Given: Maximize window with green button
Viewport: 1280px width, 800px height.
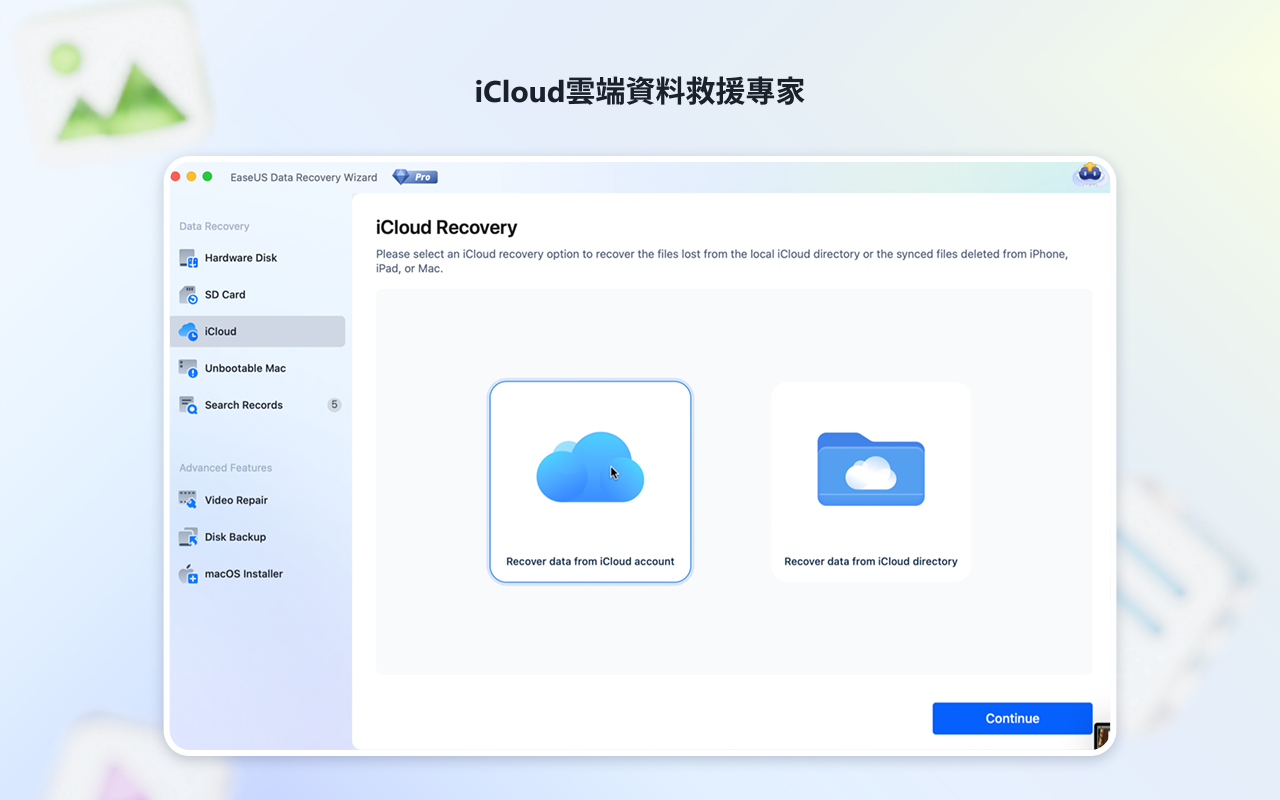Looking at the screenshot, I should (208, 177).
